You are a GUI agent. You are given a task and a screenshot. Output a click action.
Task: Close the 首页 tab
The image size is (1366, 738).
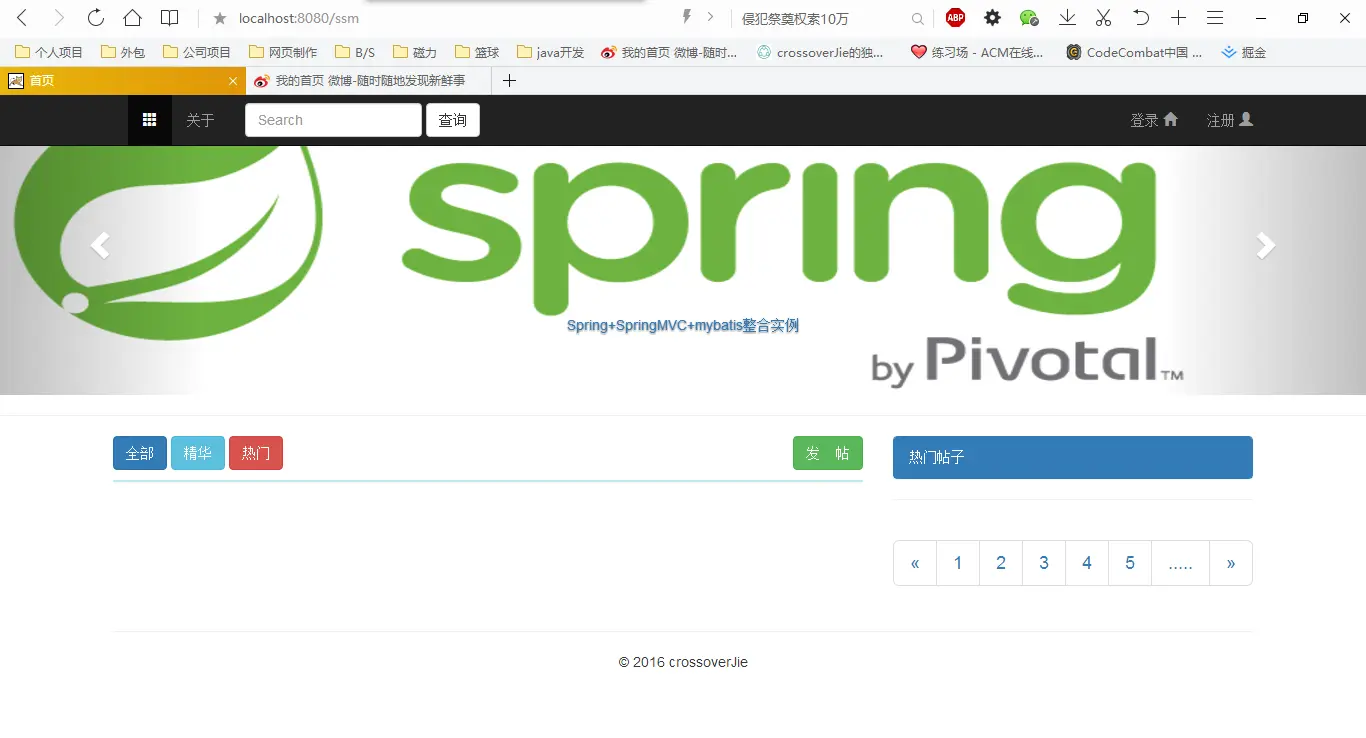(233, 81)
